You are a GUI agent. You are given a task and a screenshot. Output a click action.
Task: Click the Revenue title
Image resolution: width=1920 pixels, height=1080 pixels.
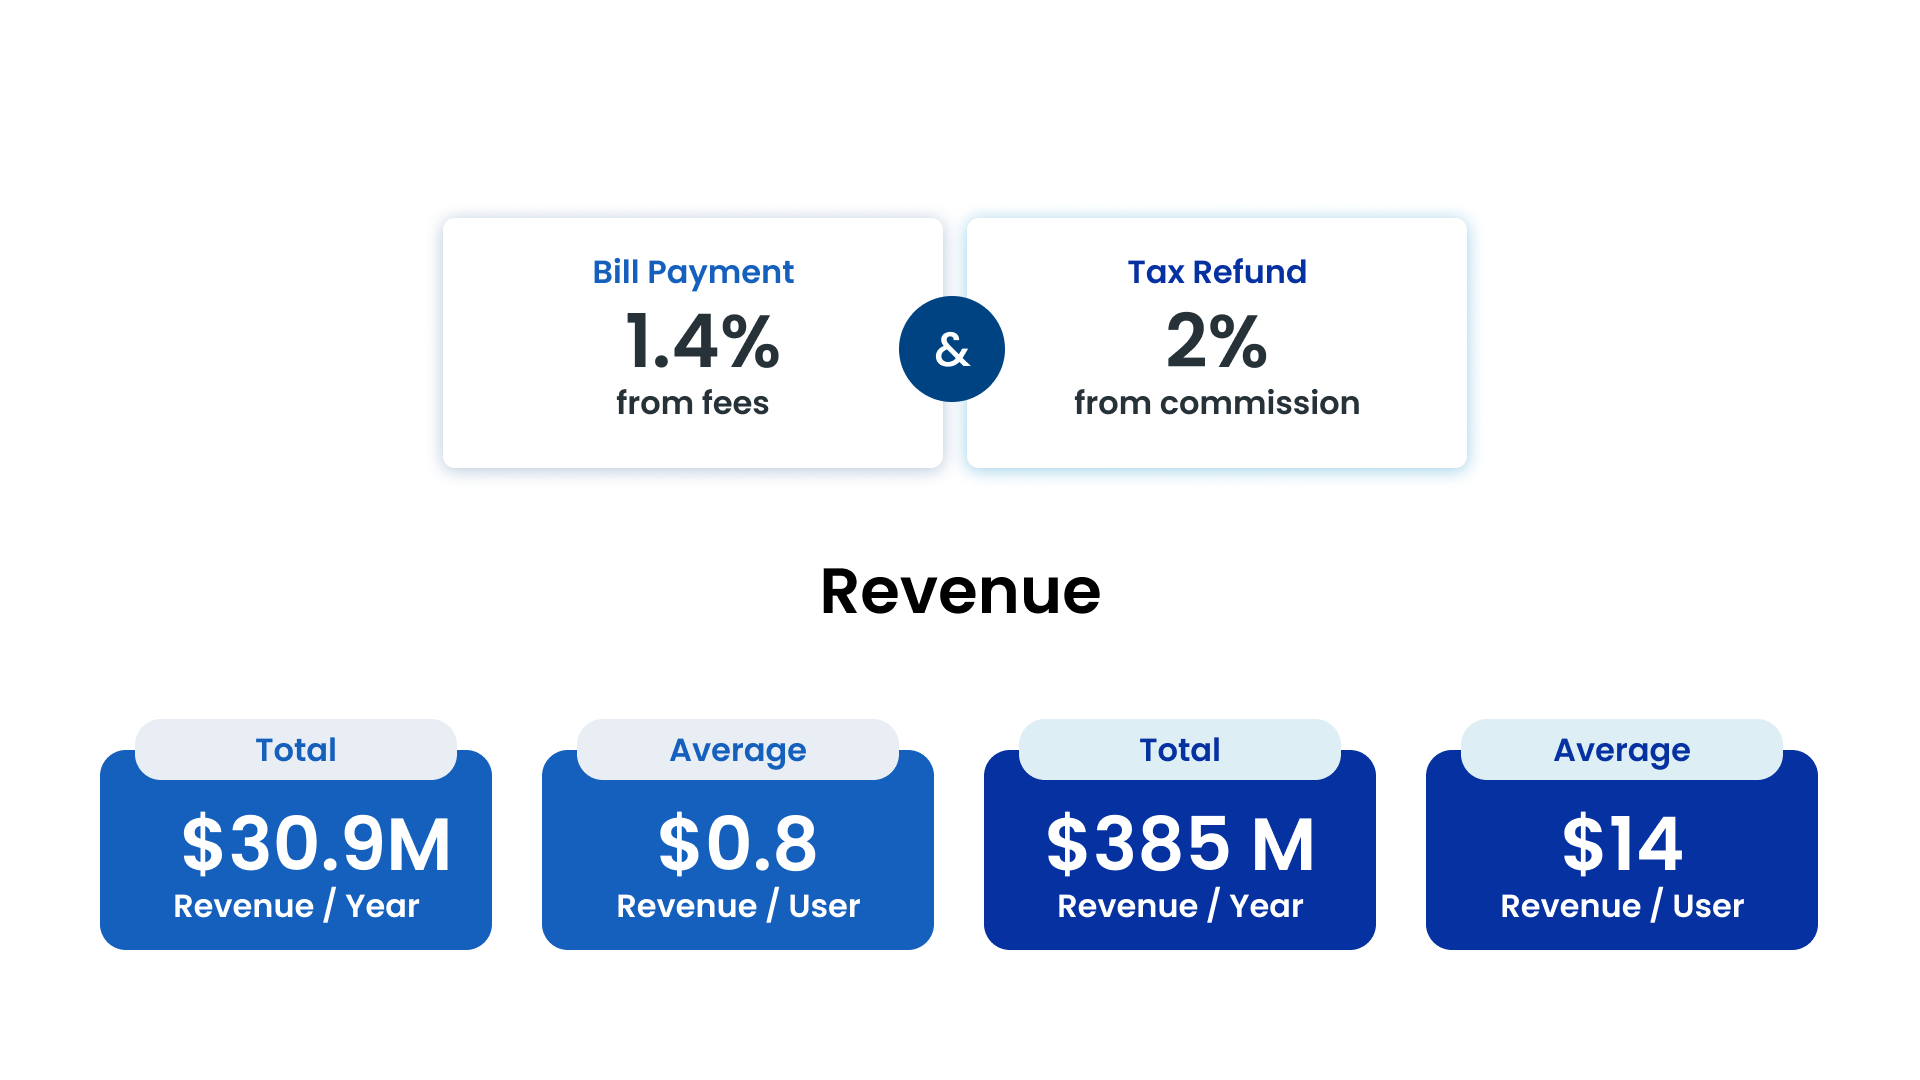coord(960,591)
